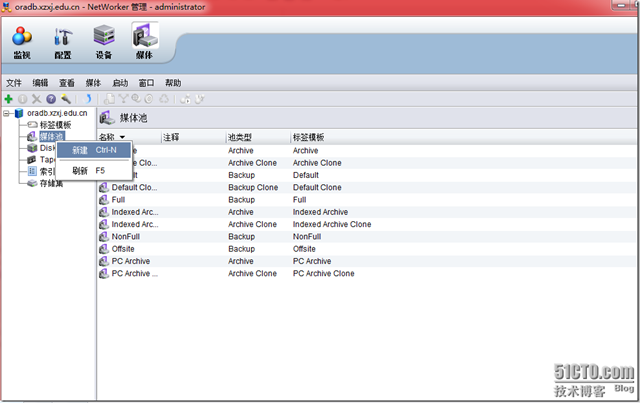
Task: Click the sort arrow in 名称 column header
Action: click(x=122, y=137)
